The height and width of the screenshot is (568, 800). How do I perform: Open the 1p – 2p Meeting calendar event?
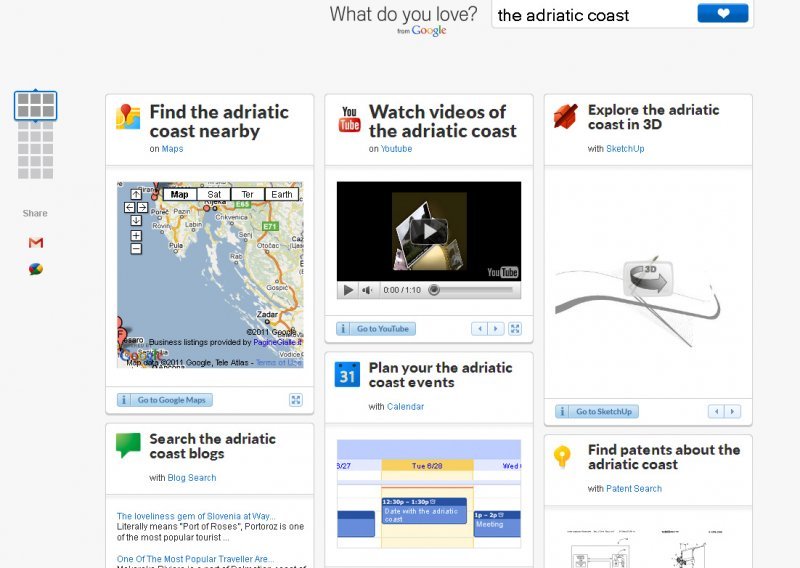(497, 524)
